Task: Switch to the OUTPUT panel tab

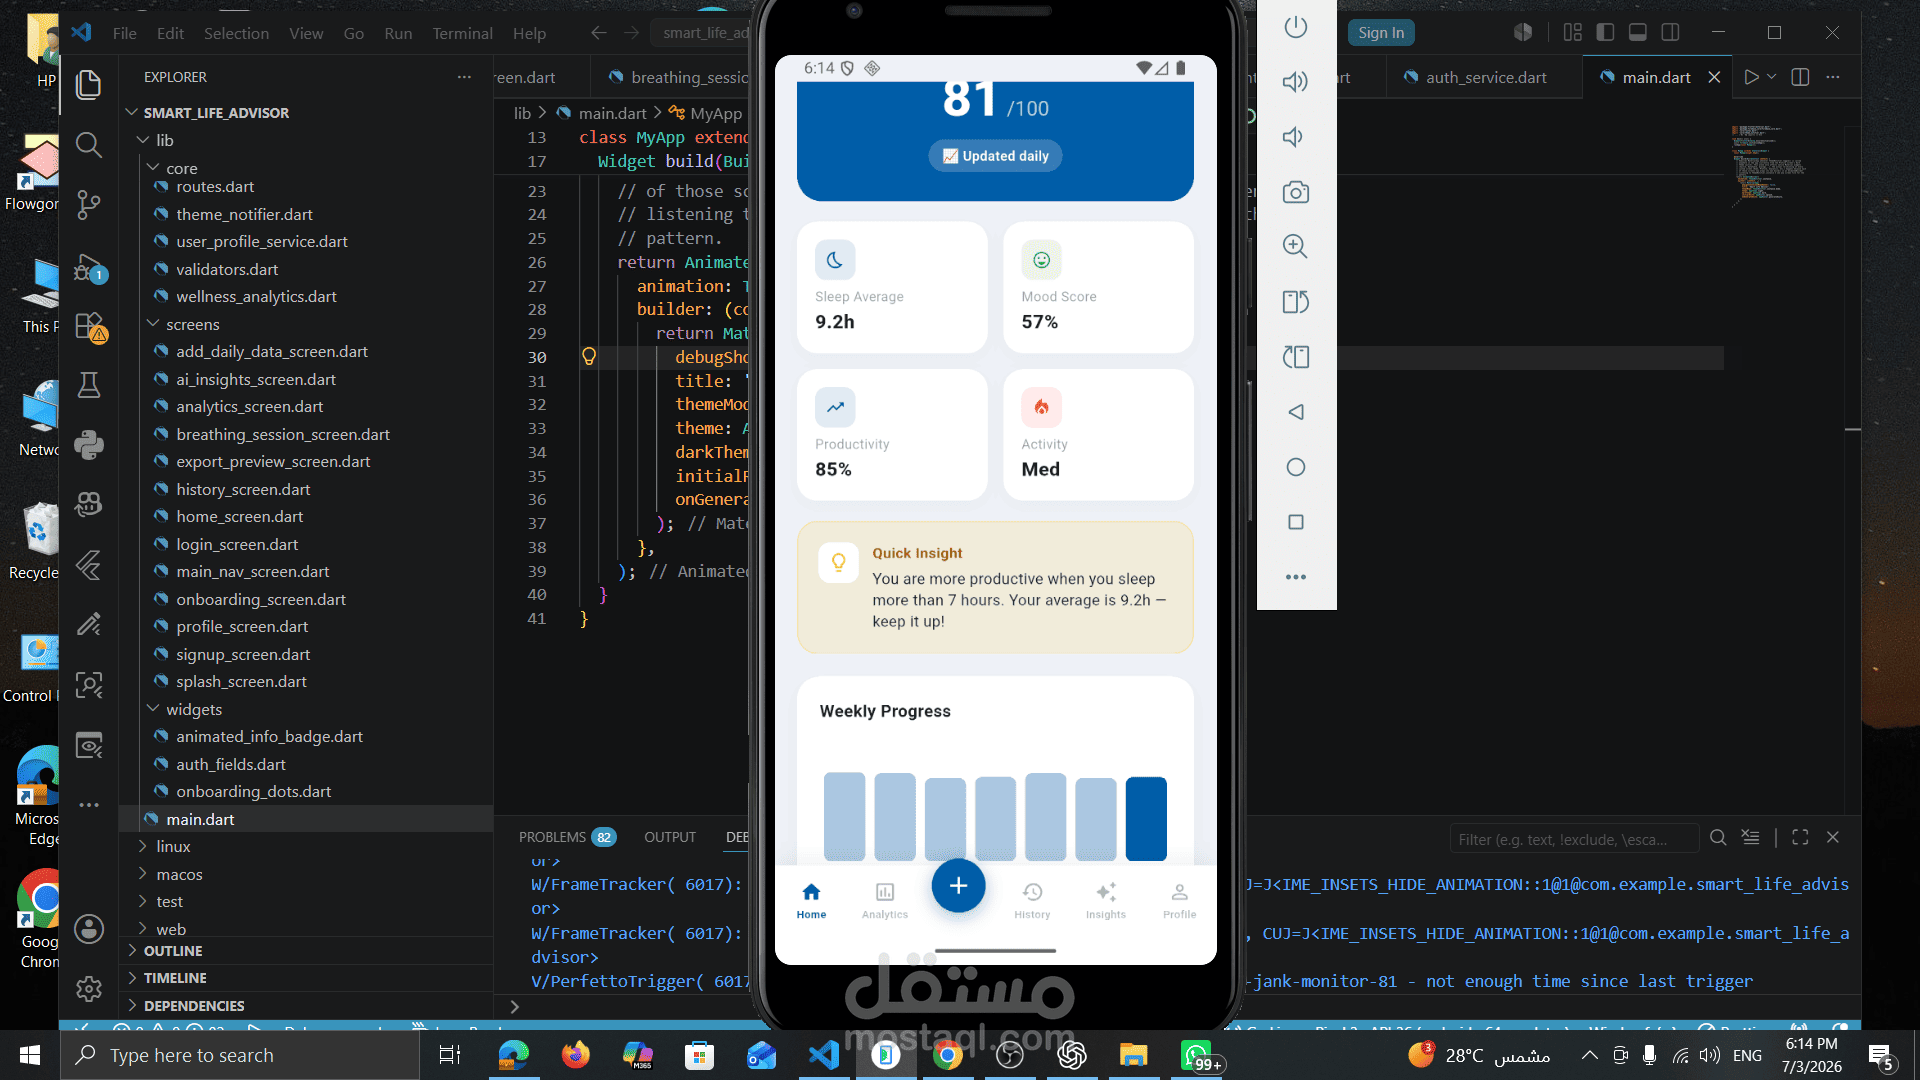Action: point(670,837)
